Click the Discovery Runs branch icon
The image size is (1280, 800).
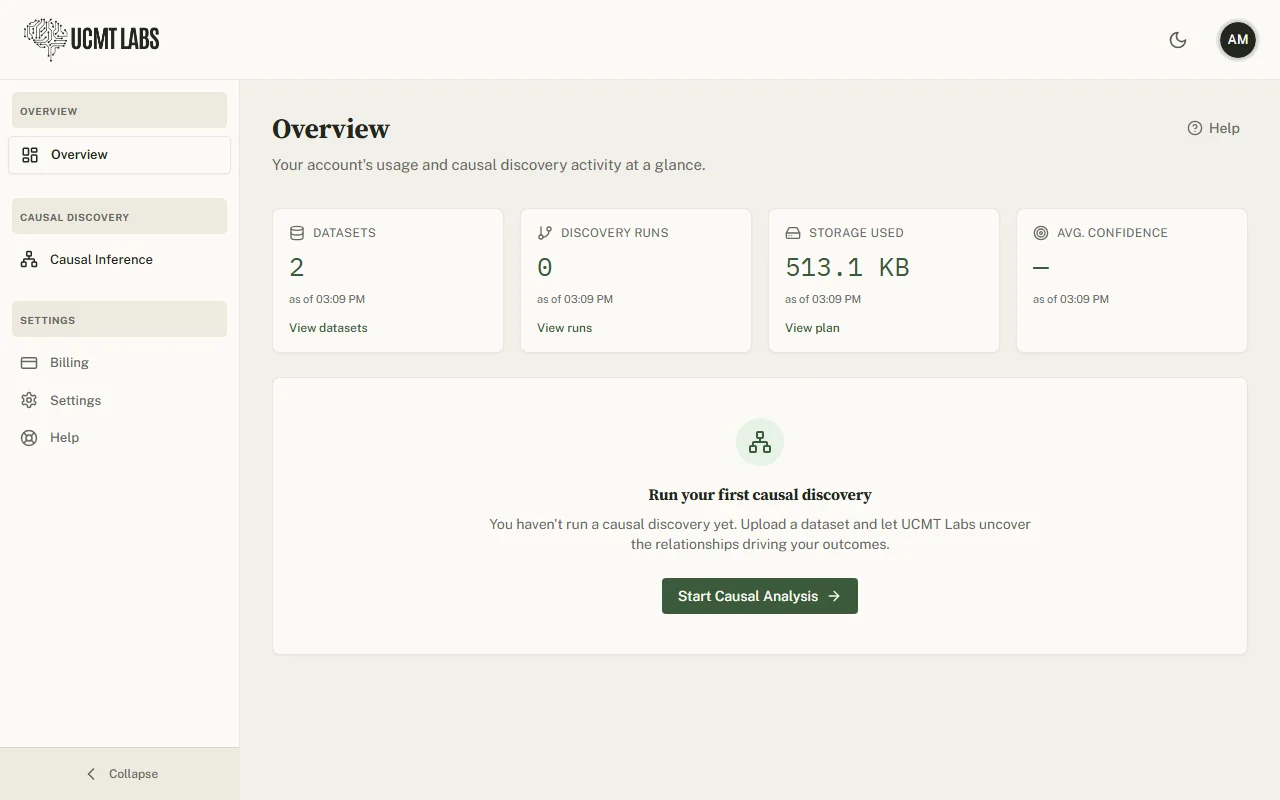pos(545,233)
